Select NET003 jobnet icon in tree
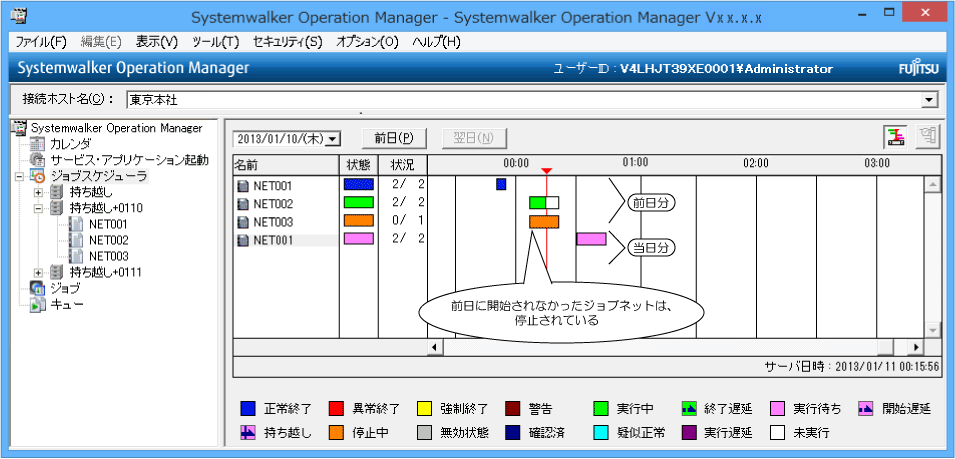This screenshot has height=459, width=955. (x=76, y=256)
